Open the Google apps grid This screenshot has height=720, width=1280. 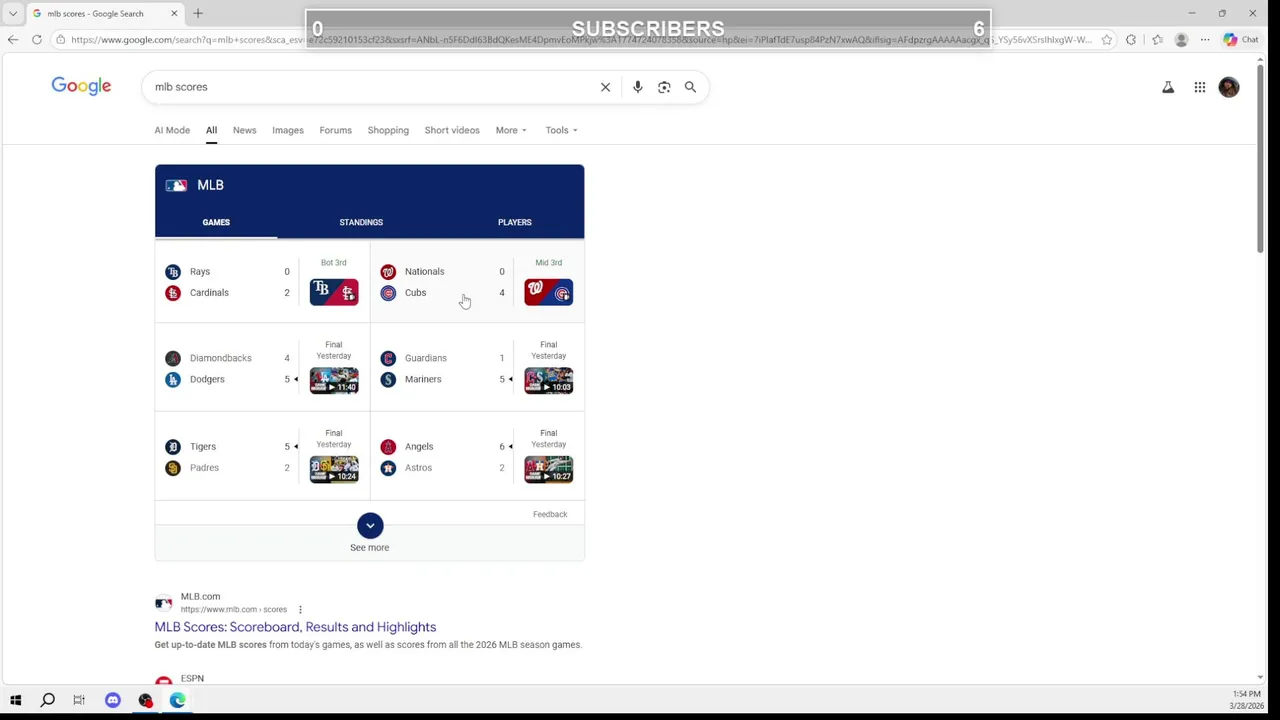click(1200, 87)
